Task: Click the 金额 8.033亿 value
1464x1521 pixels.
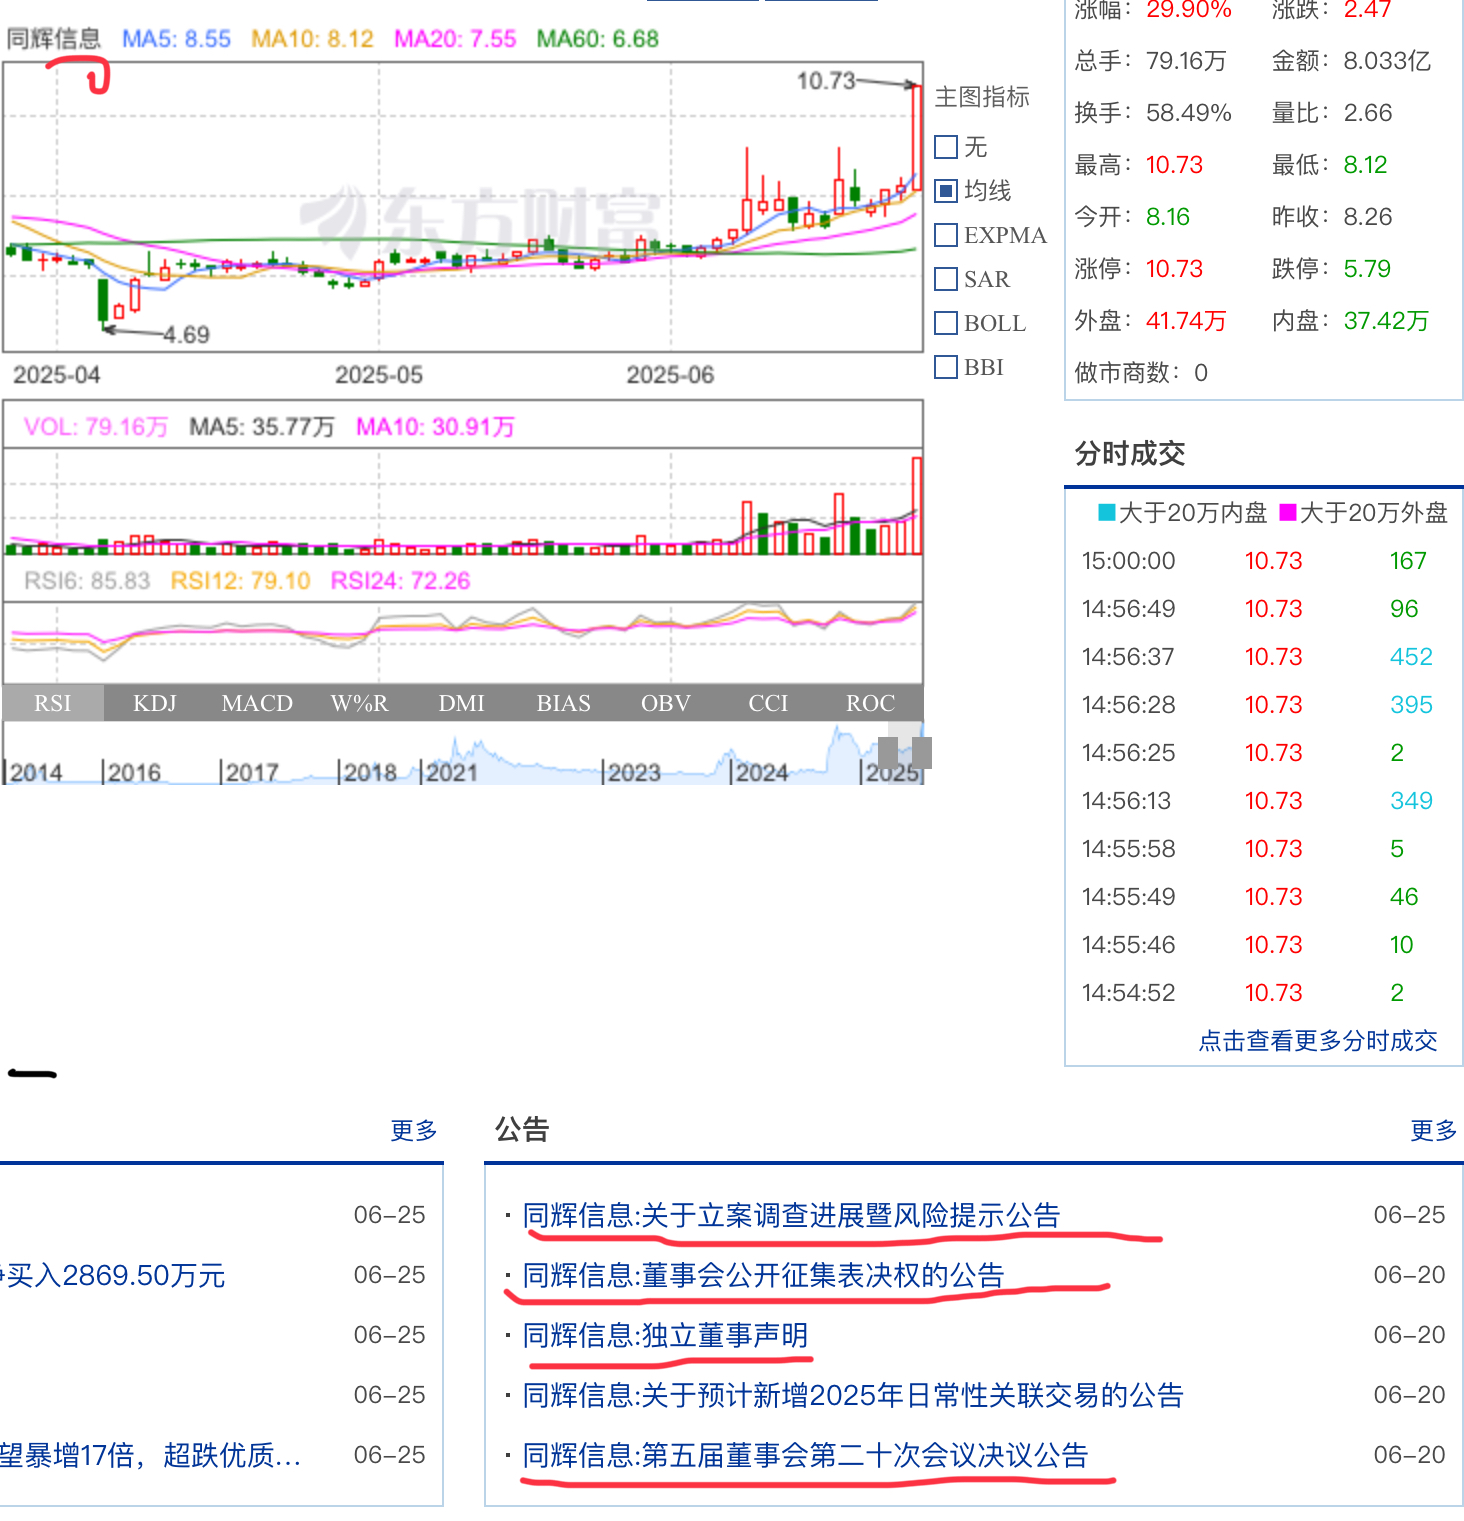Action: coord(1387,61)
